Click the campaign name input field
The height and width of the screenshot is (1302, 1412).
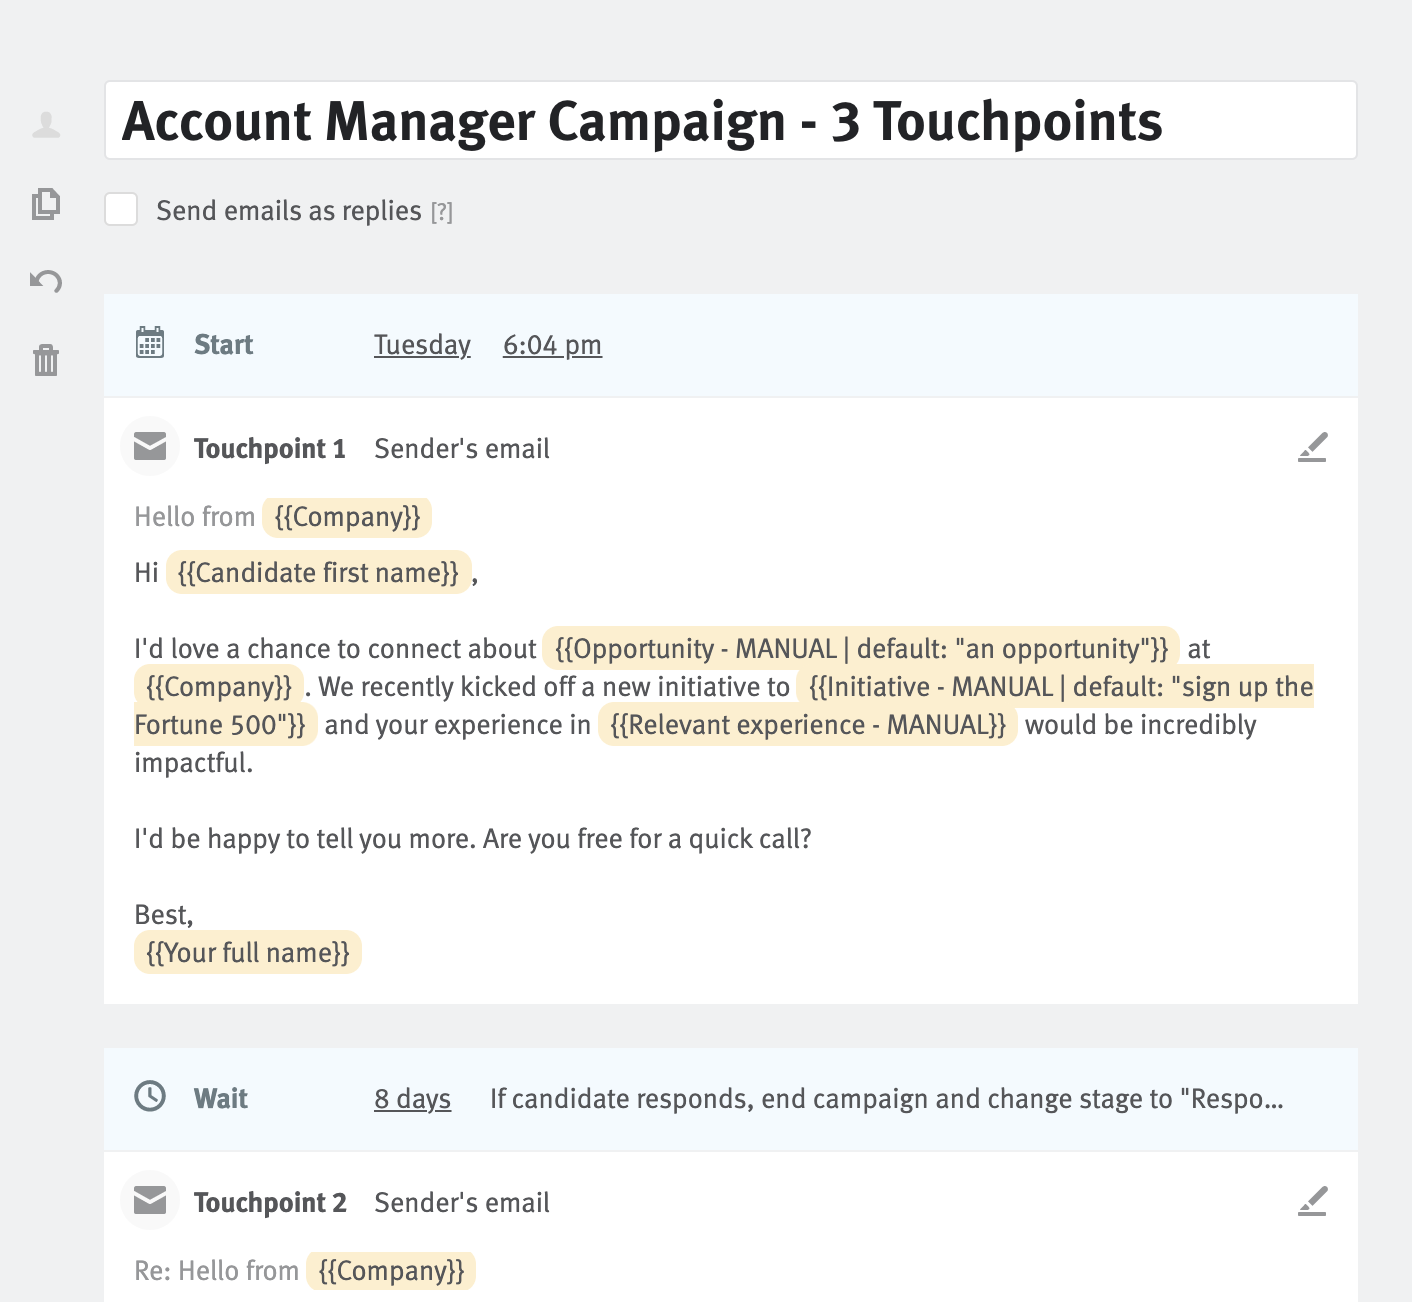pos(731,121)
